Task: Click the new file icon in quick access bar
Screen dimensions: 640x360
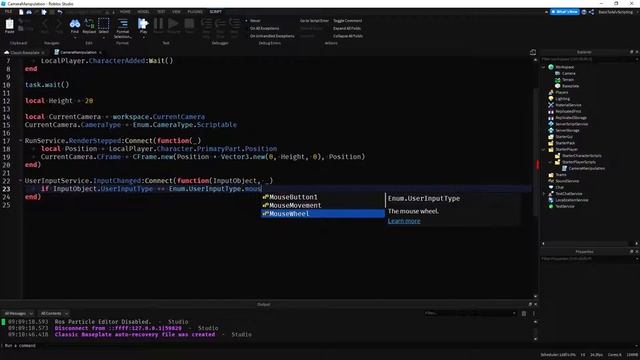Action: pos(21,12)
